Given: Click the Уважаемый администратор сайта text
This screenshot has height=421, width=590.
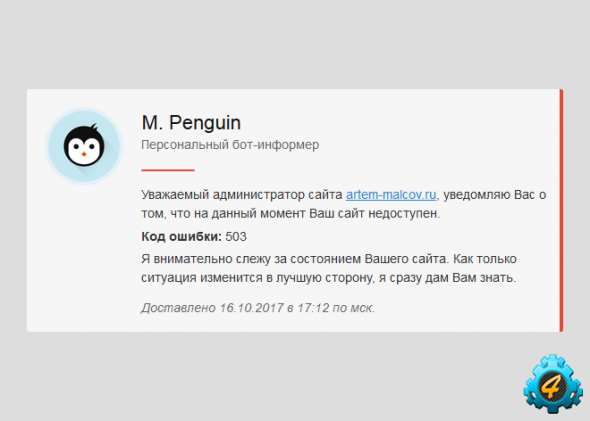Looking at the screenshot, I should (242, 195).
